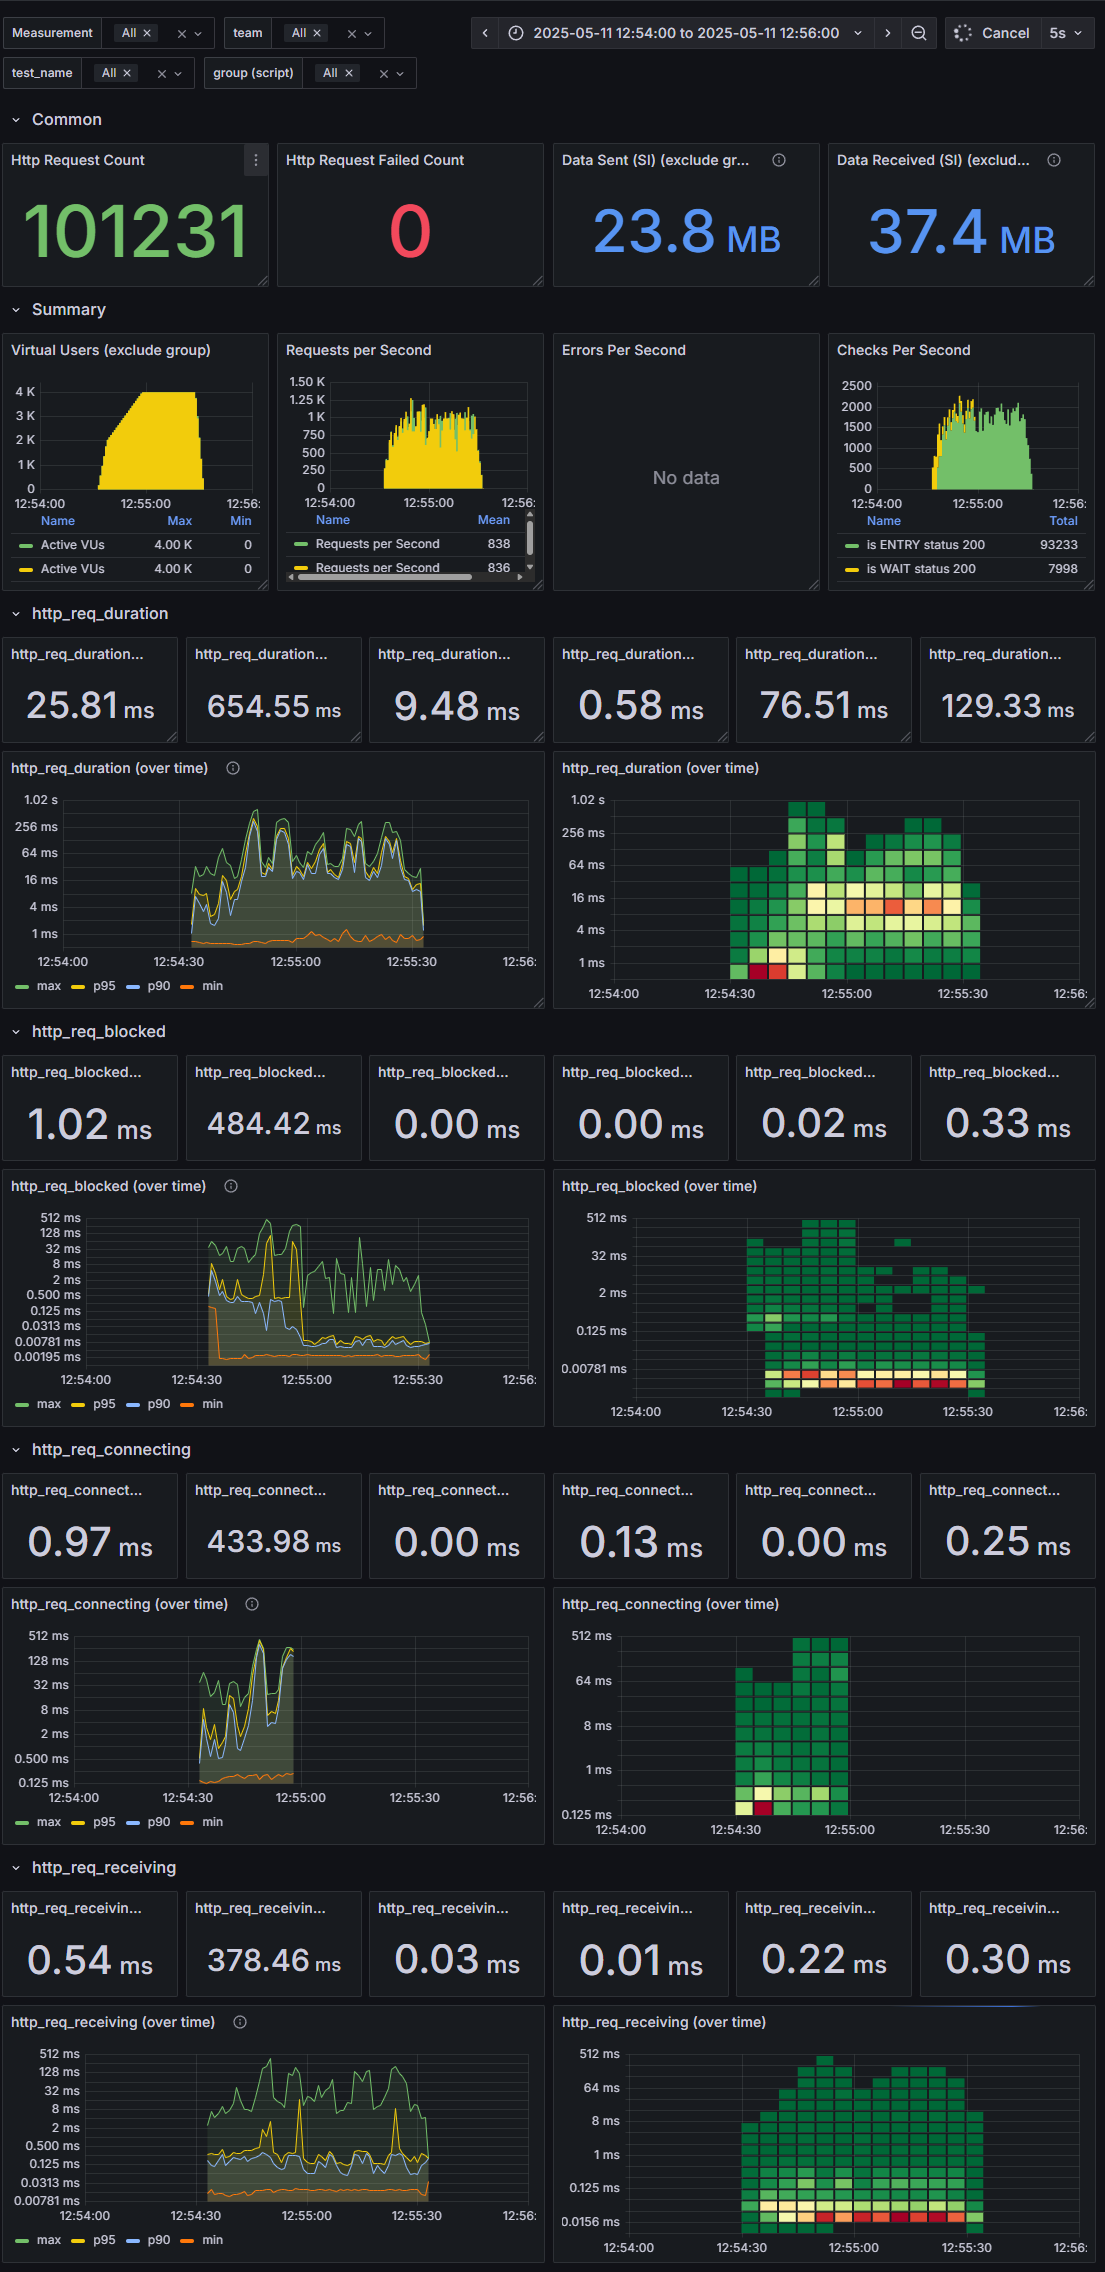Open the time range picker
1105x2272 pixels.
point(685,33)
